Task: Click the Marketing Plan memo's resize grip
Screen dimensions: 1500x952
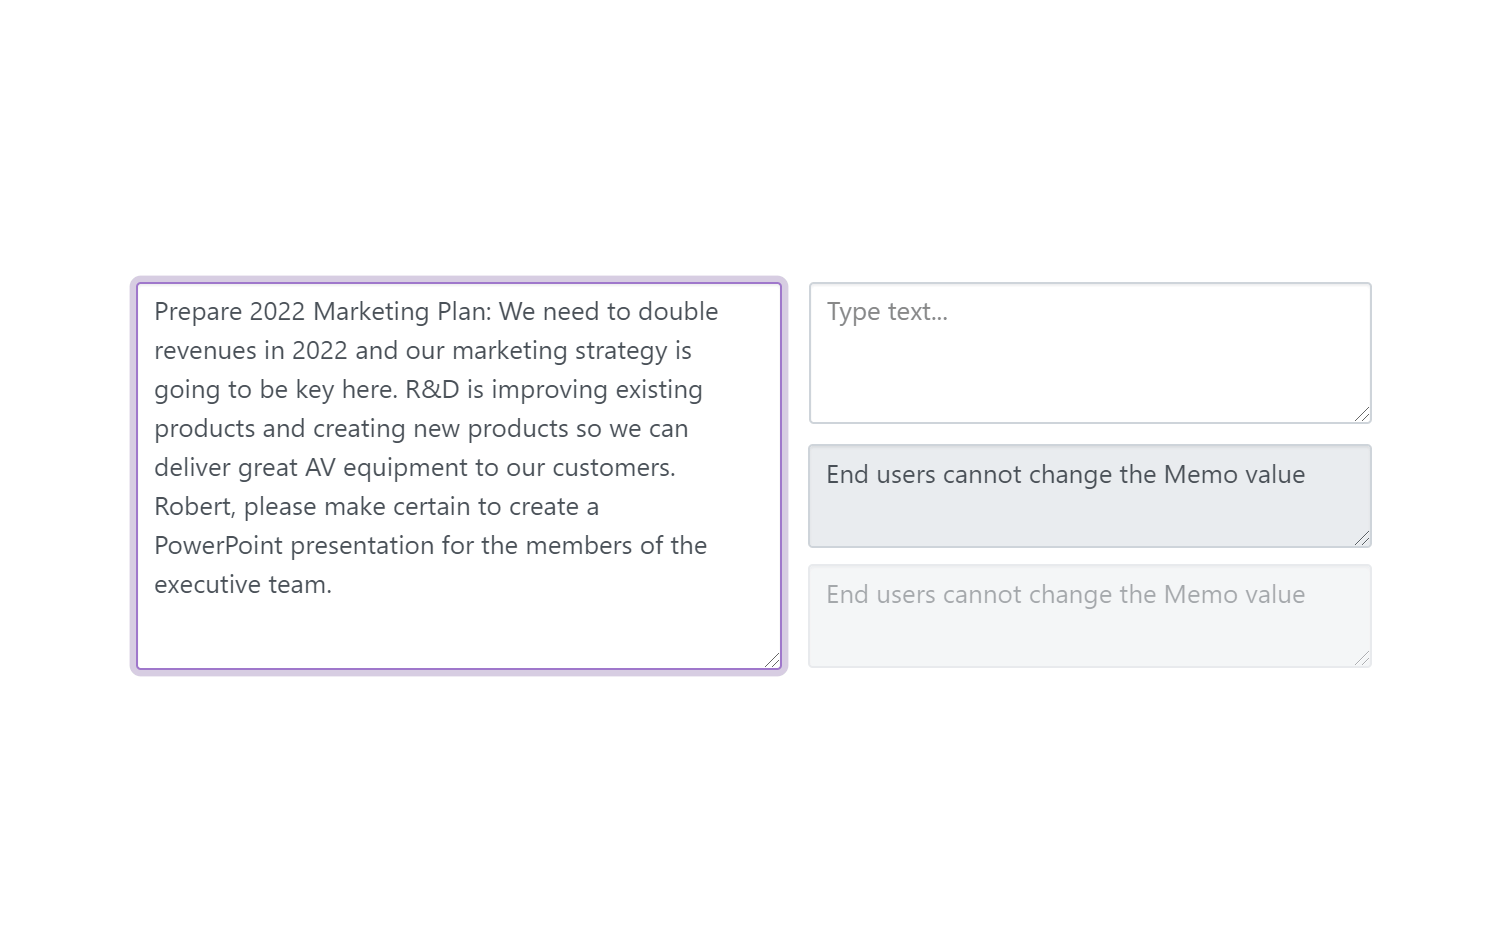Action: (772, 660)
